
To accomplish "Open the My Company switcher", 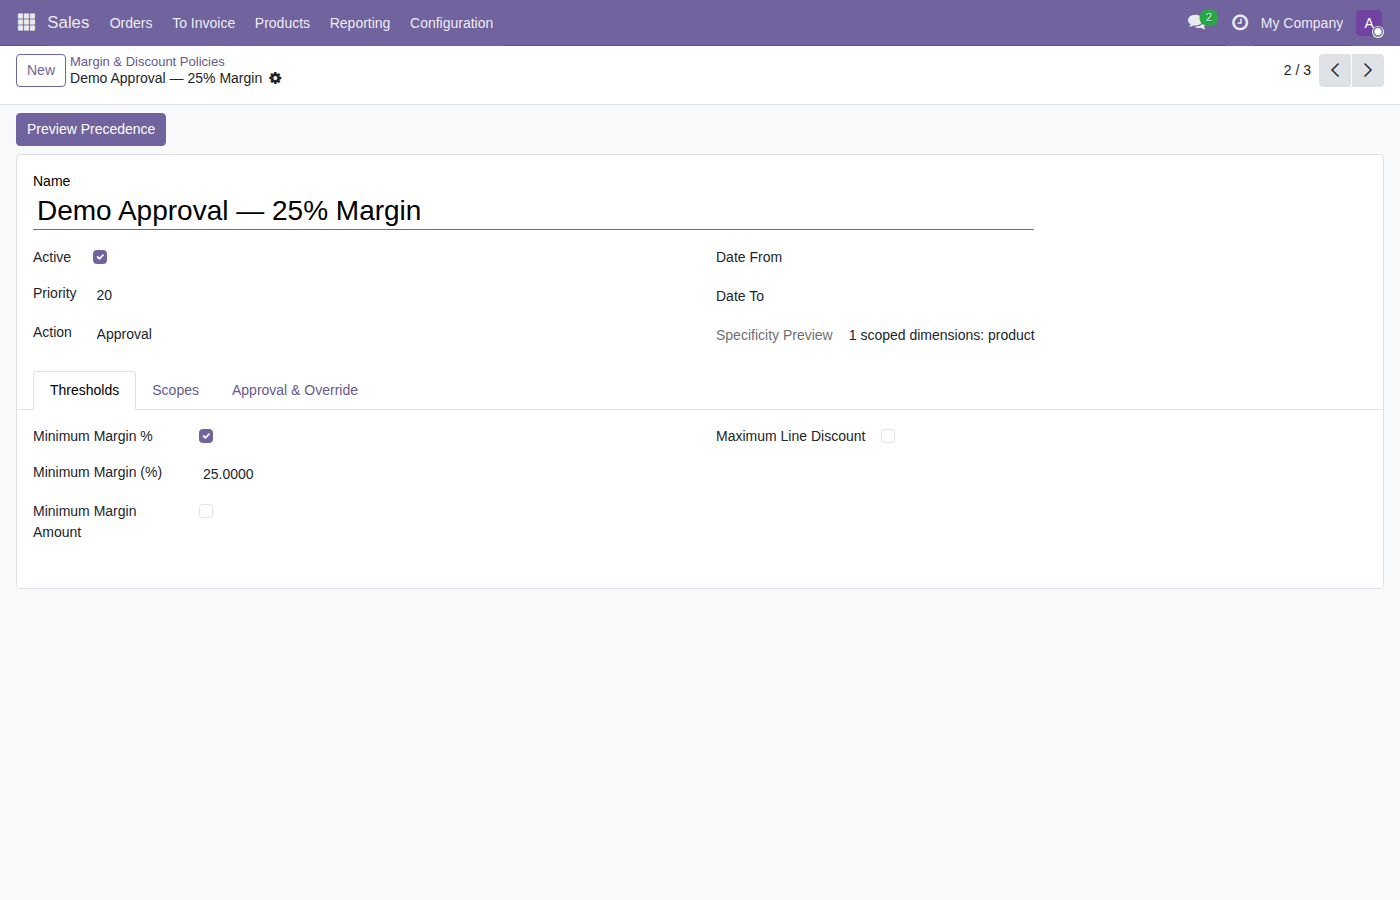I will [1302, 23].
